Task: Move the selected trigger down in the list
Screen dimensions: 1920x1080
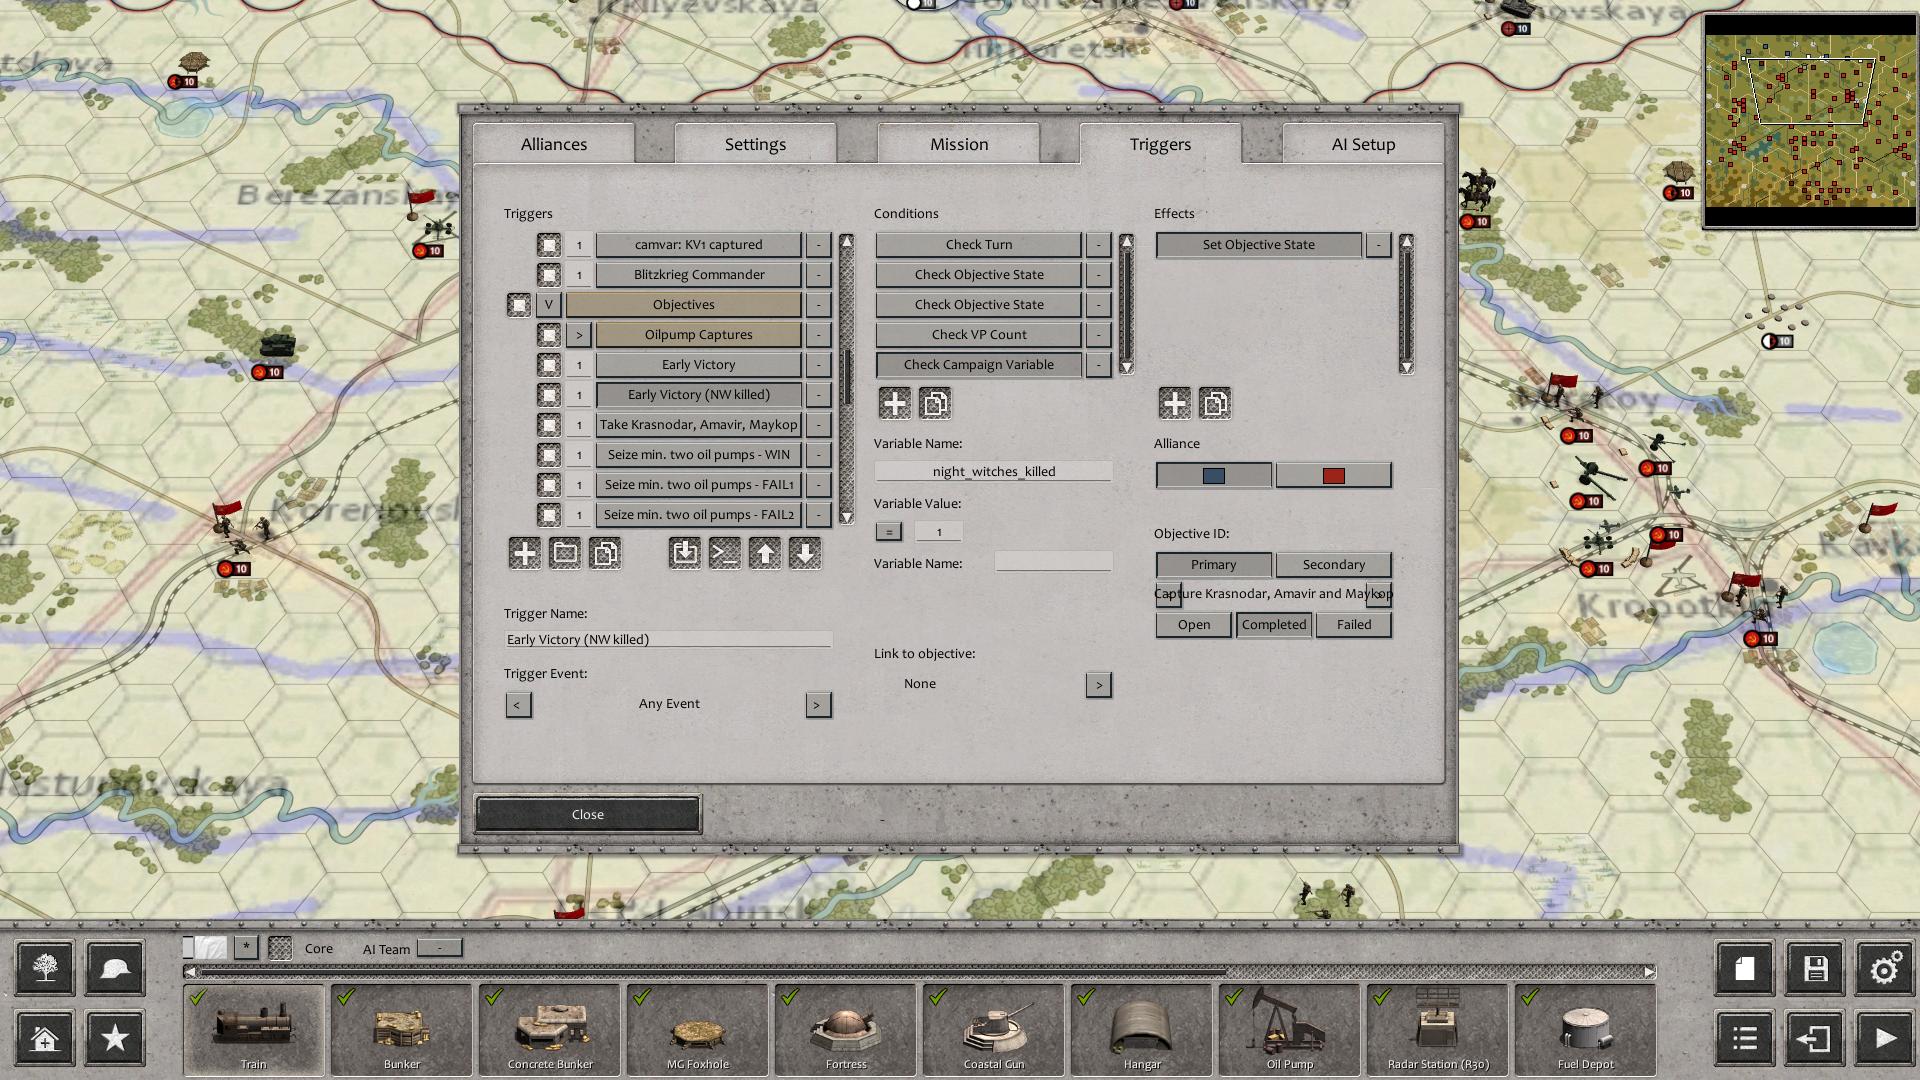Action: (805, 553)
